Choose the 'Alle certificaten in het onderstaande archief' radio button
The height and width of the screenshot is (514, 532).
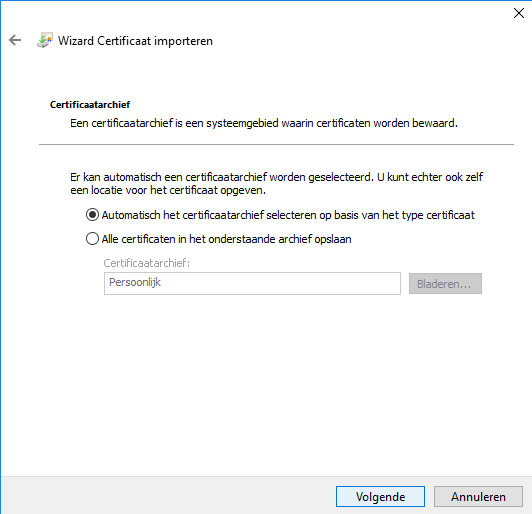point(92,239)
